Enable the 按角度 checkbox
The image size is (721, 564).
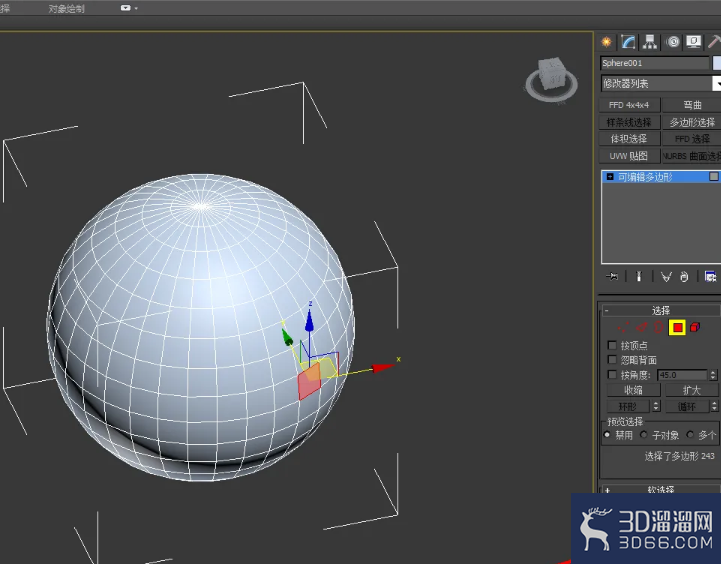click(612, 375)
